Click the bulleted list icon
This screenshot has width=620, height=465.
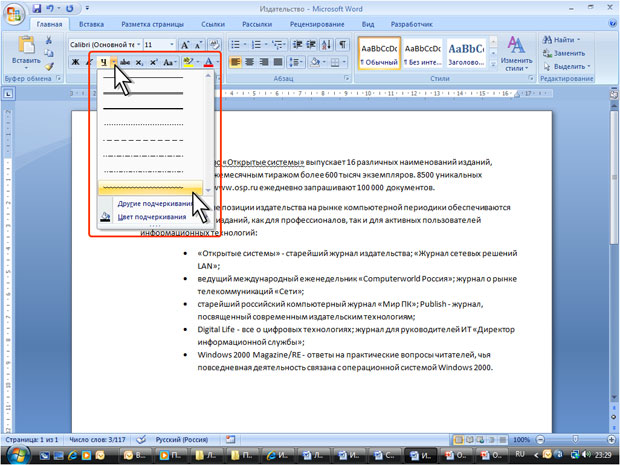coord(235,44)
